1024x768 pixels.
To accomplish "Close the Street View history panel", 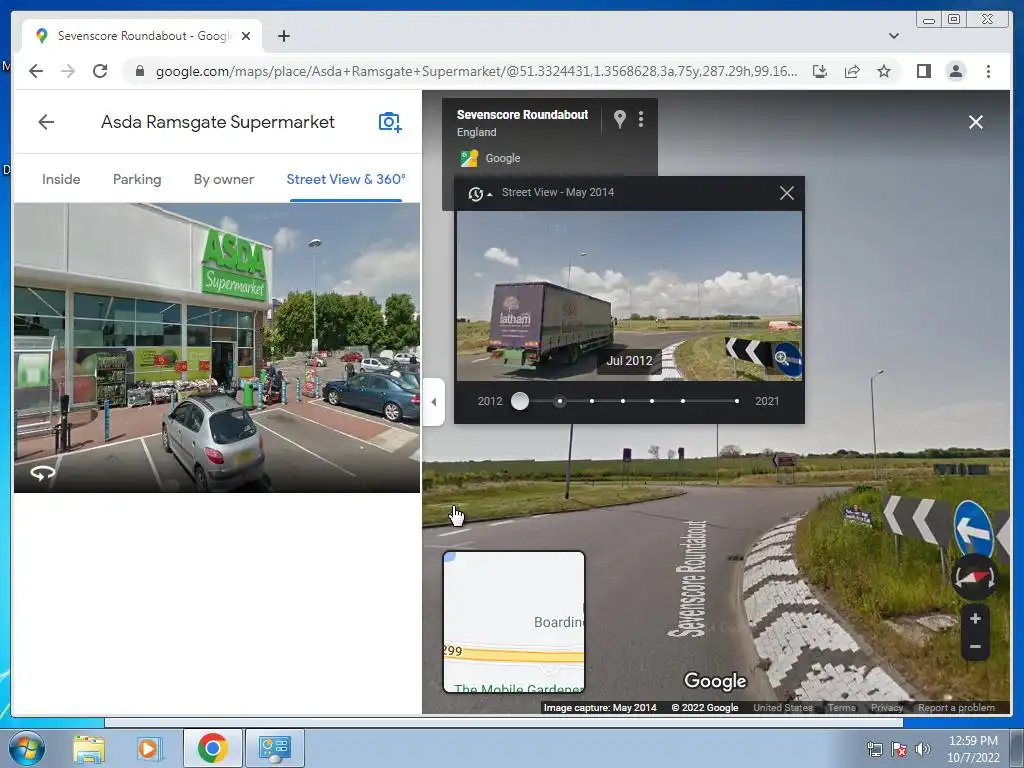I will tap(787, 193).
